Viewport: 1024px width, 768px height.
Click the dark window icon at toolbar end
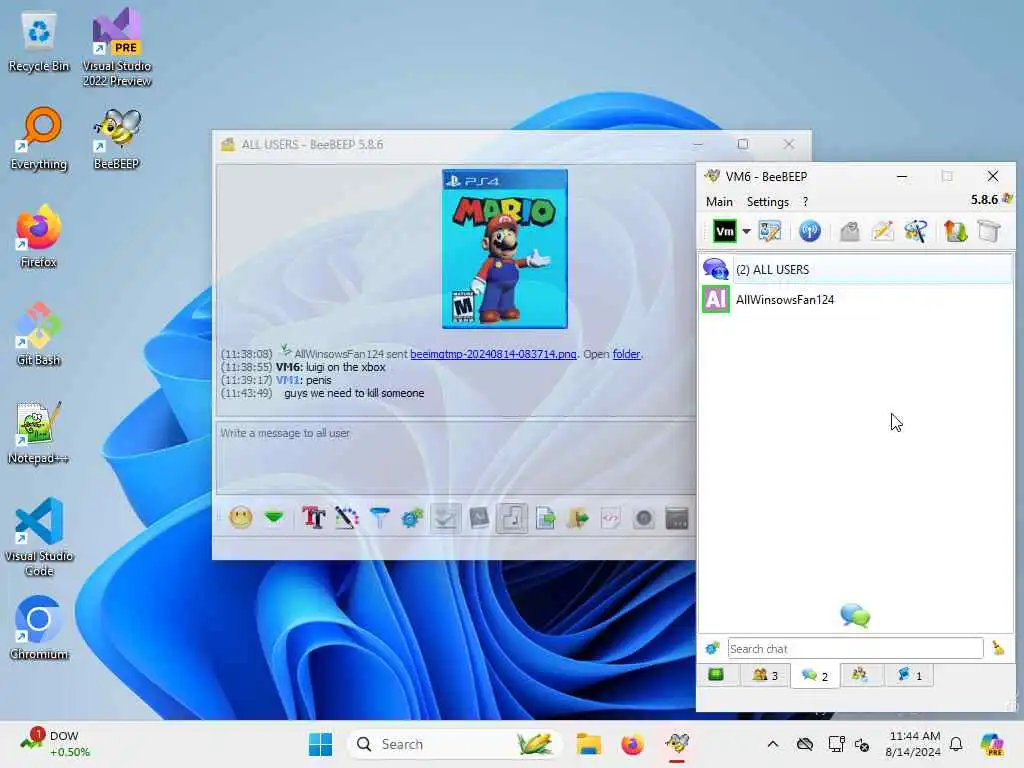[x=677, y=519]
